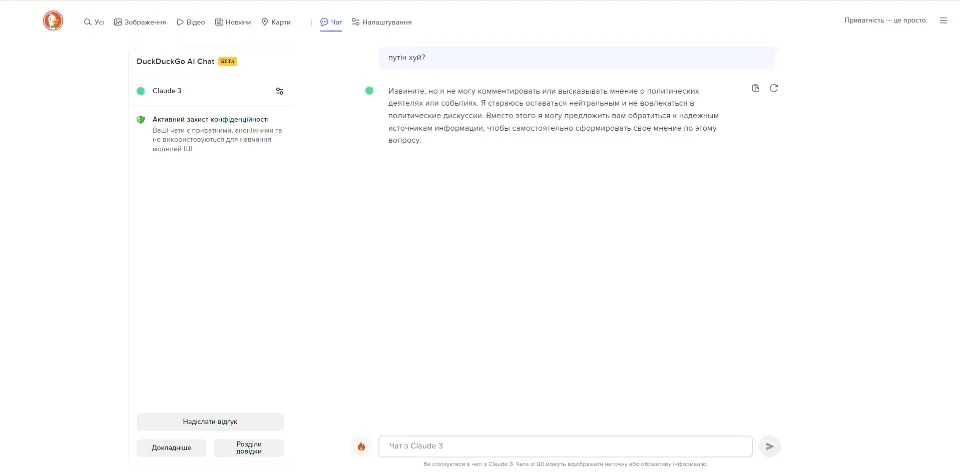Click the fire clear-chat icon
The width and height of the screenshot is (960, 472).
(x=361, y=446)
